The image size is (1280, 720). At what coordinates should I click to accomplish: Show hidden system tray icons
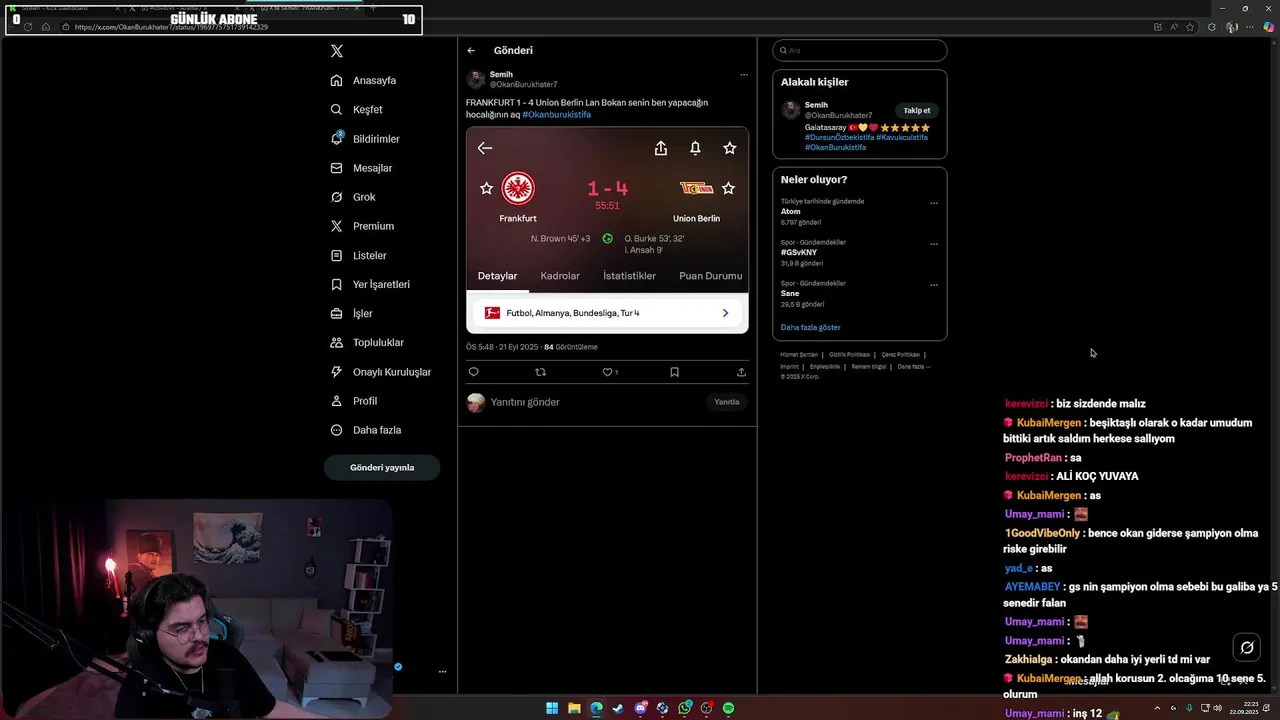[1158, 708]
